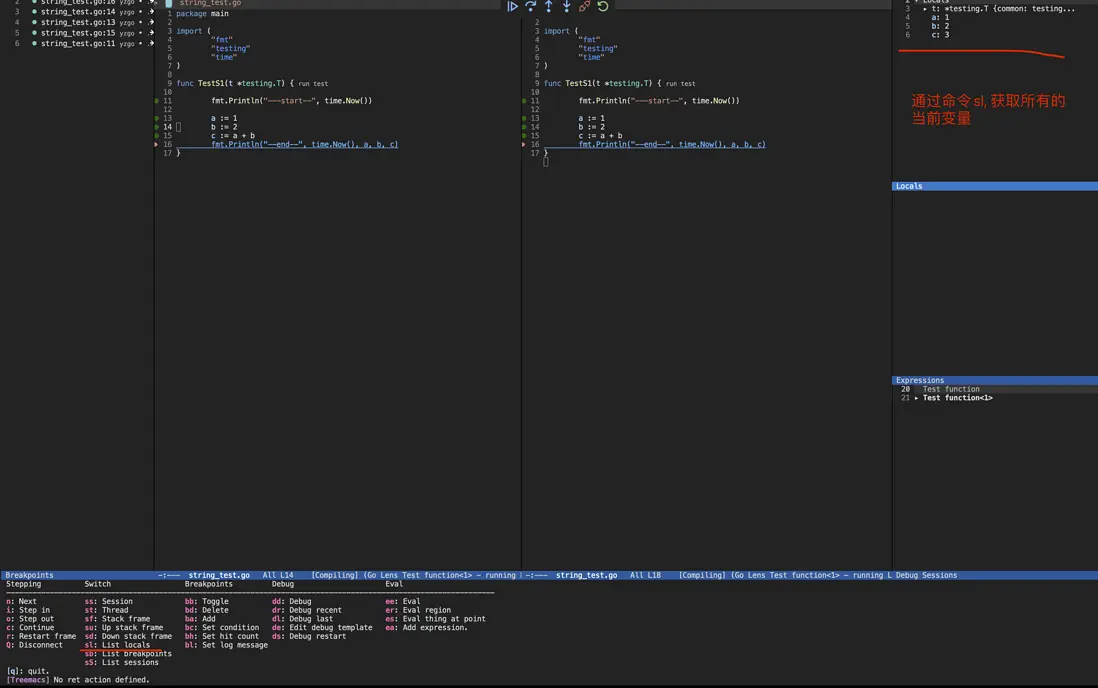Expand Test function<1> in Expressions panel

click(917, 398)
